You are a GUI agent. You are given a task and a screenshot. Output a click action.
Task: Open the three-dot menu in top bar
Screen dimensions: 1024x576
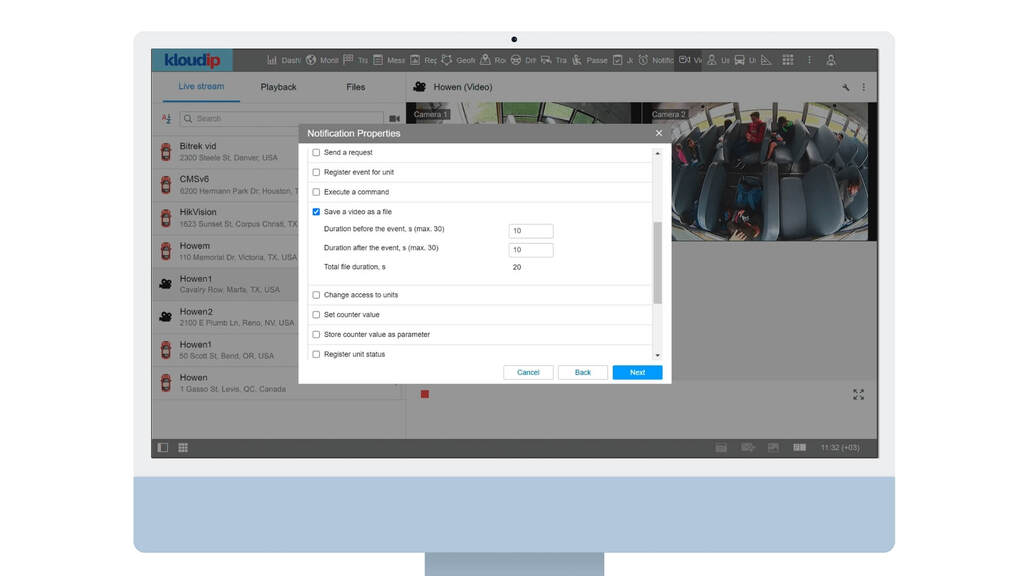[809, 60]
